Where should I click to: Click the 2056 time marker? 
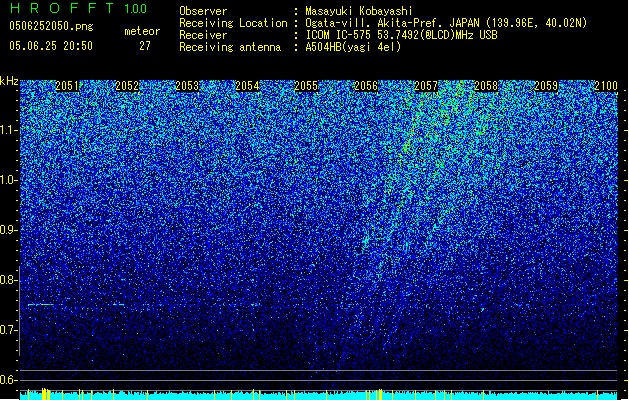coord(366,86)
